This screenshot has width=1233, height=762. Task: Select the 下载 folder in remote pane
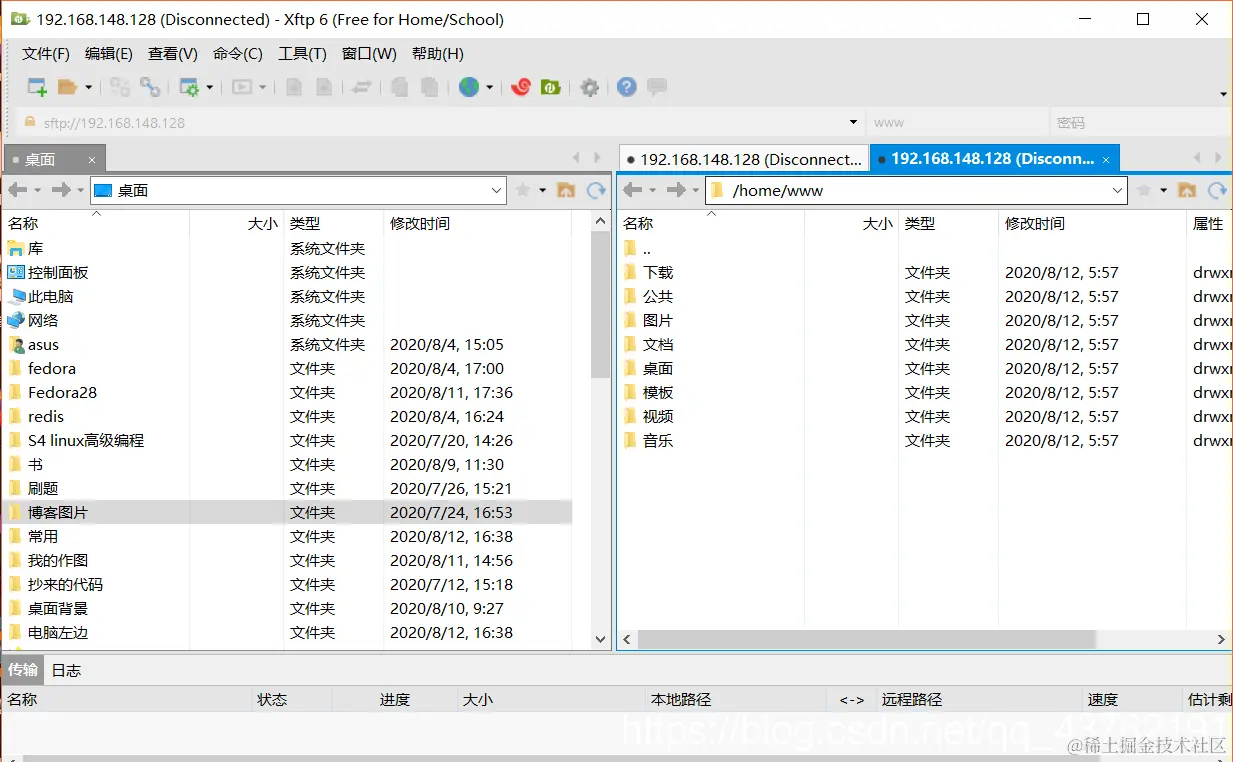pyautogui.click(x=658, y=273)
